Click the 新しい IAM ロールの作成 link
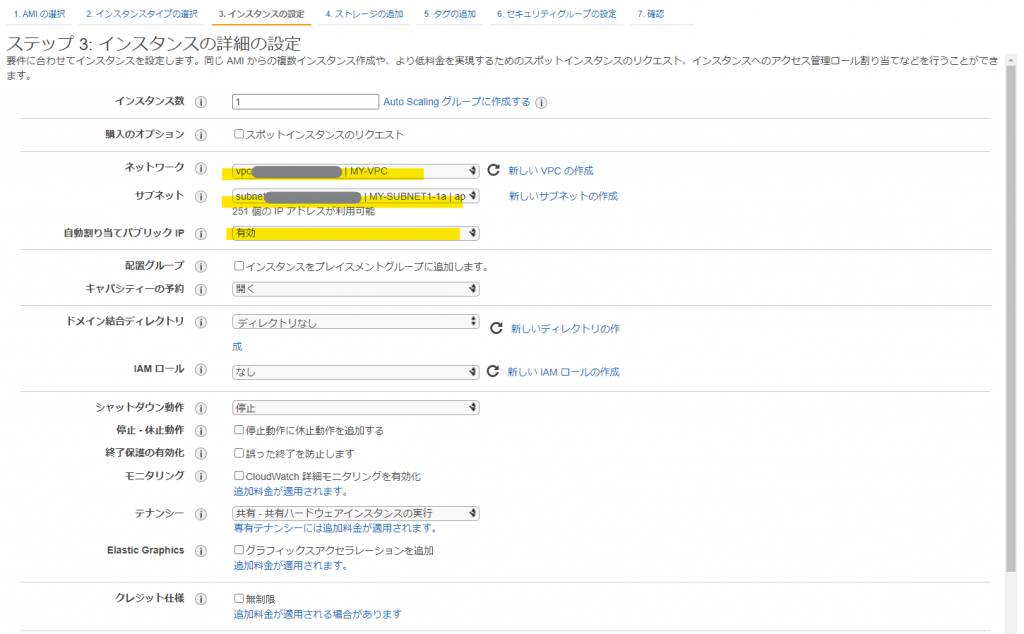Viewport: 1024px width, 634px height. tap(563, 372)
